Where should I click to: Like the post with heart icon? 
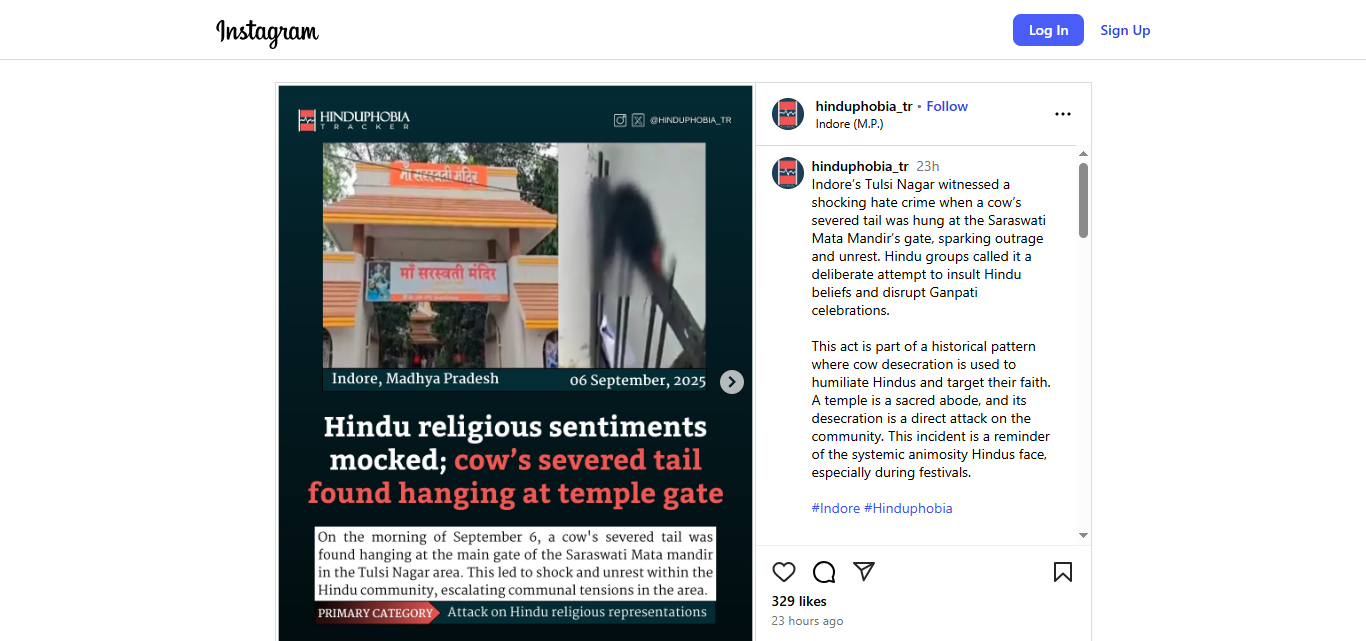pyautogui.click(x=784, y=572)
